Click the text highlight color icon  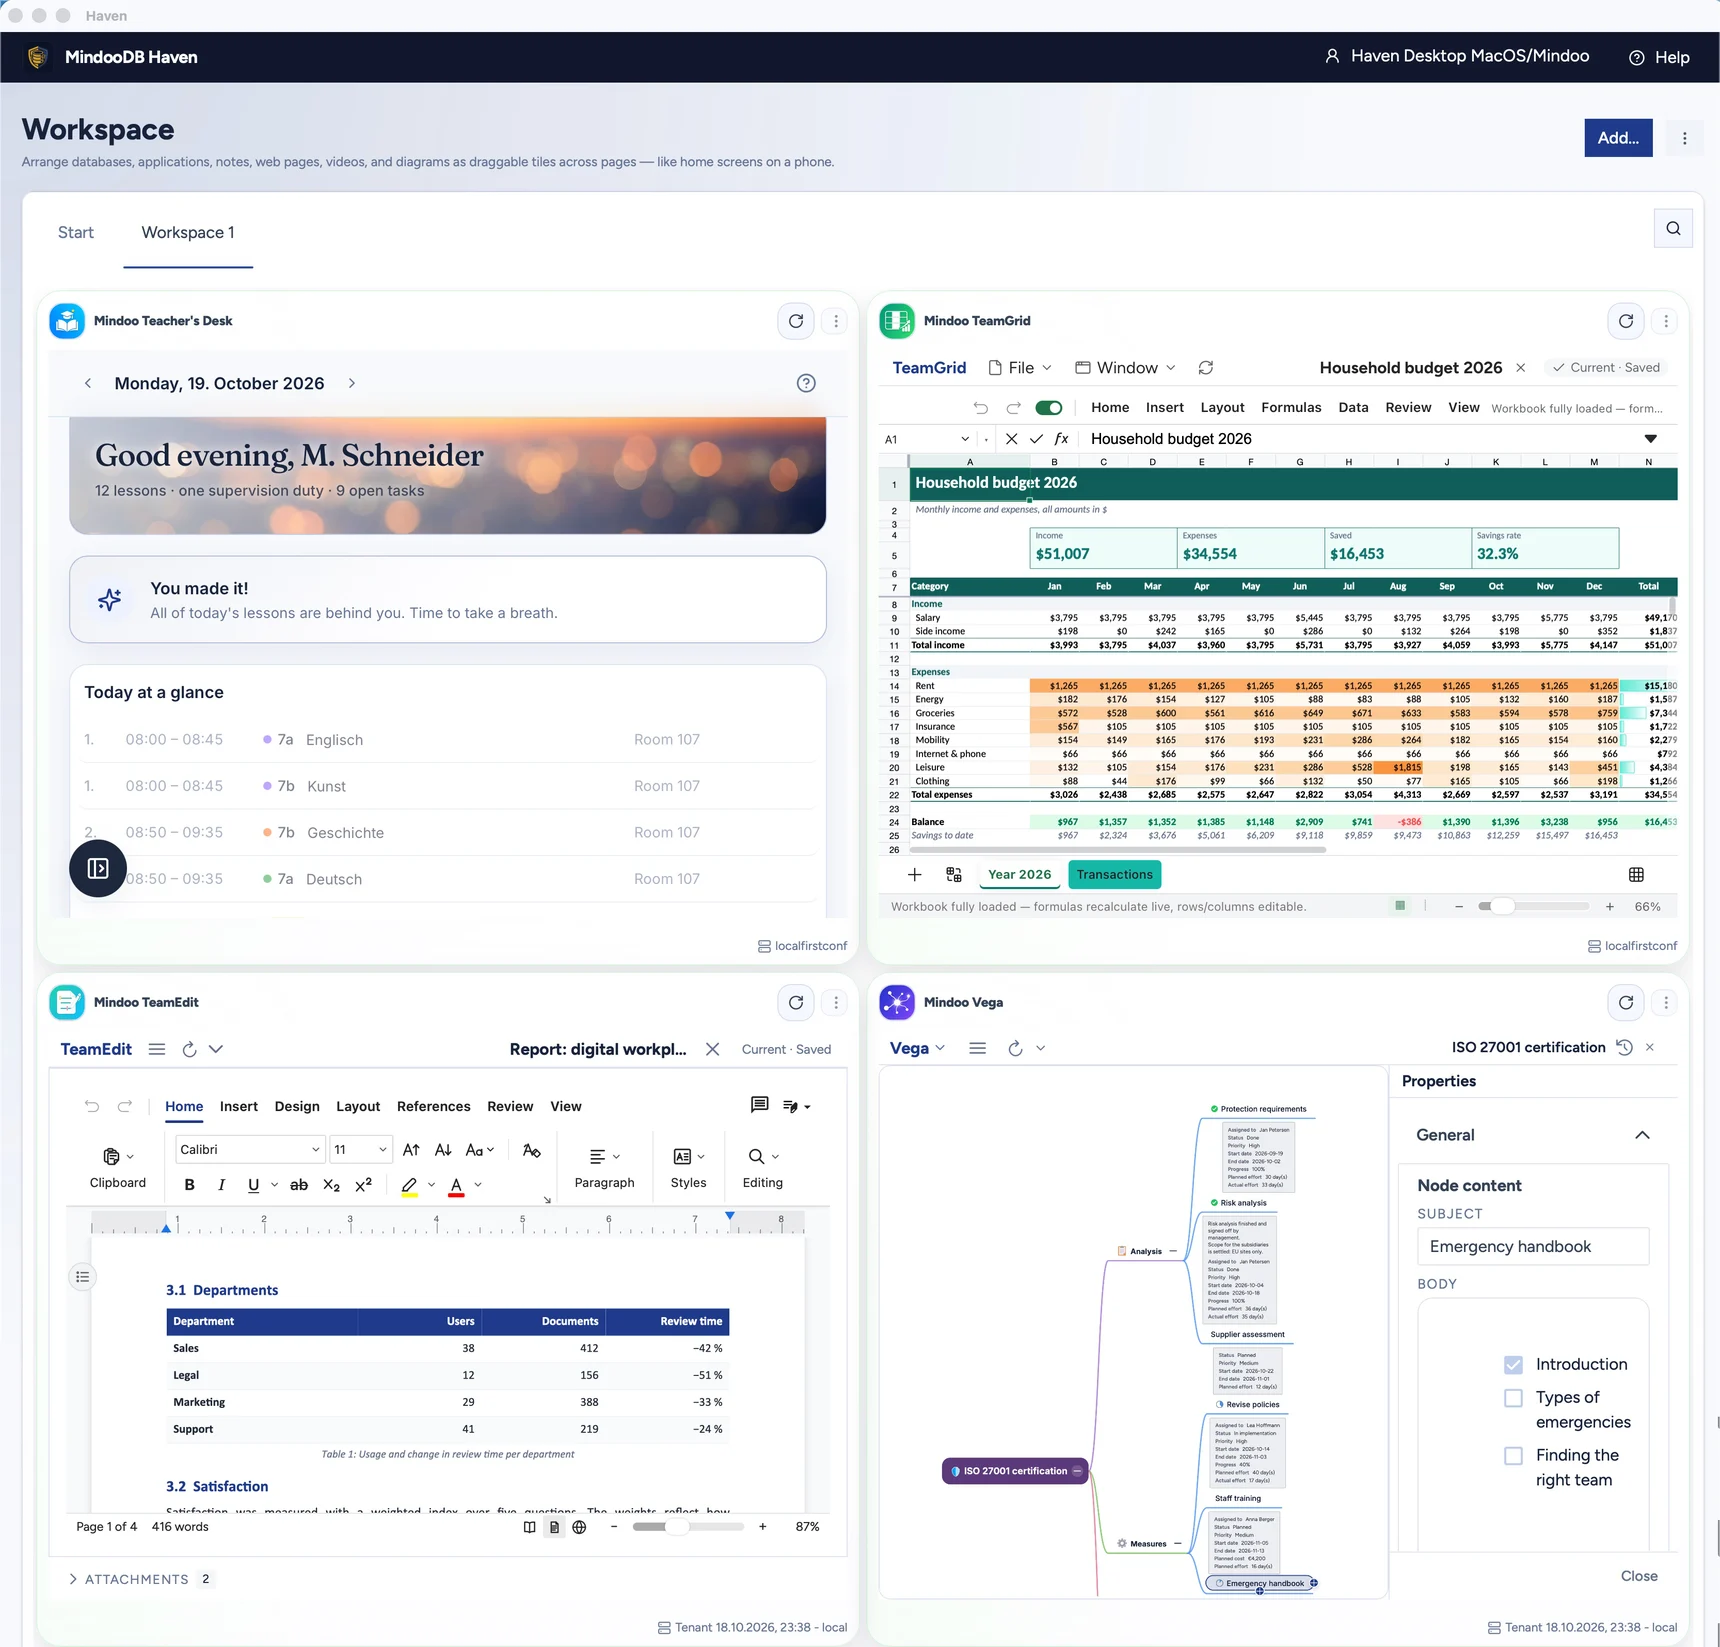(409, 1185)
